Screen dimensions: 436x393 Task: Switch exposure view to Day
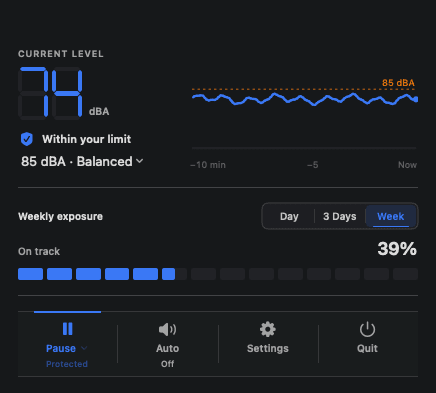[x=289, y=216]
